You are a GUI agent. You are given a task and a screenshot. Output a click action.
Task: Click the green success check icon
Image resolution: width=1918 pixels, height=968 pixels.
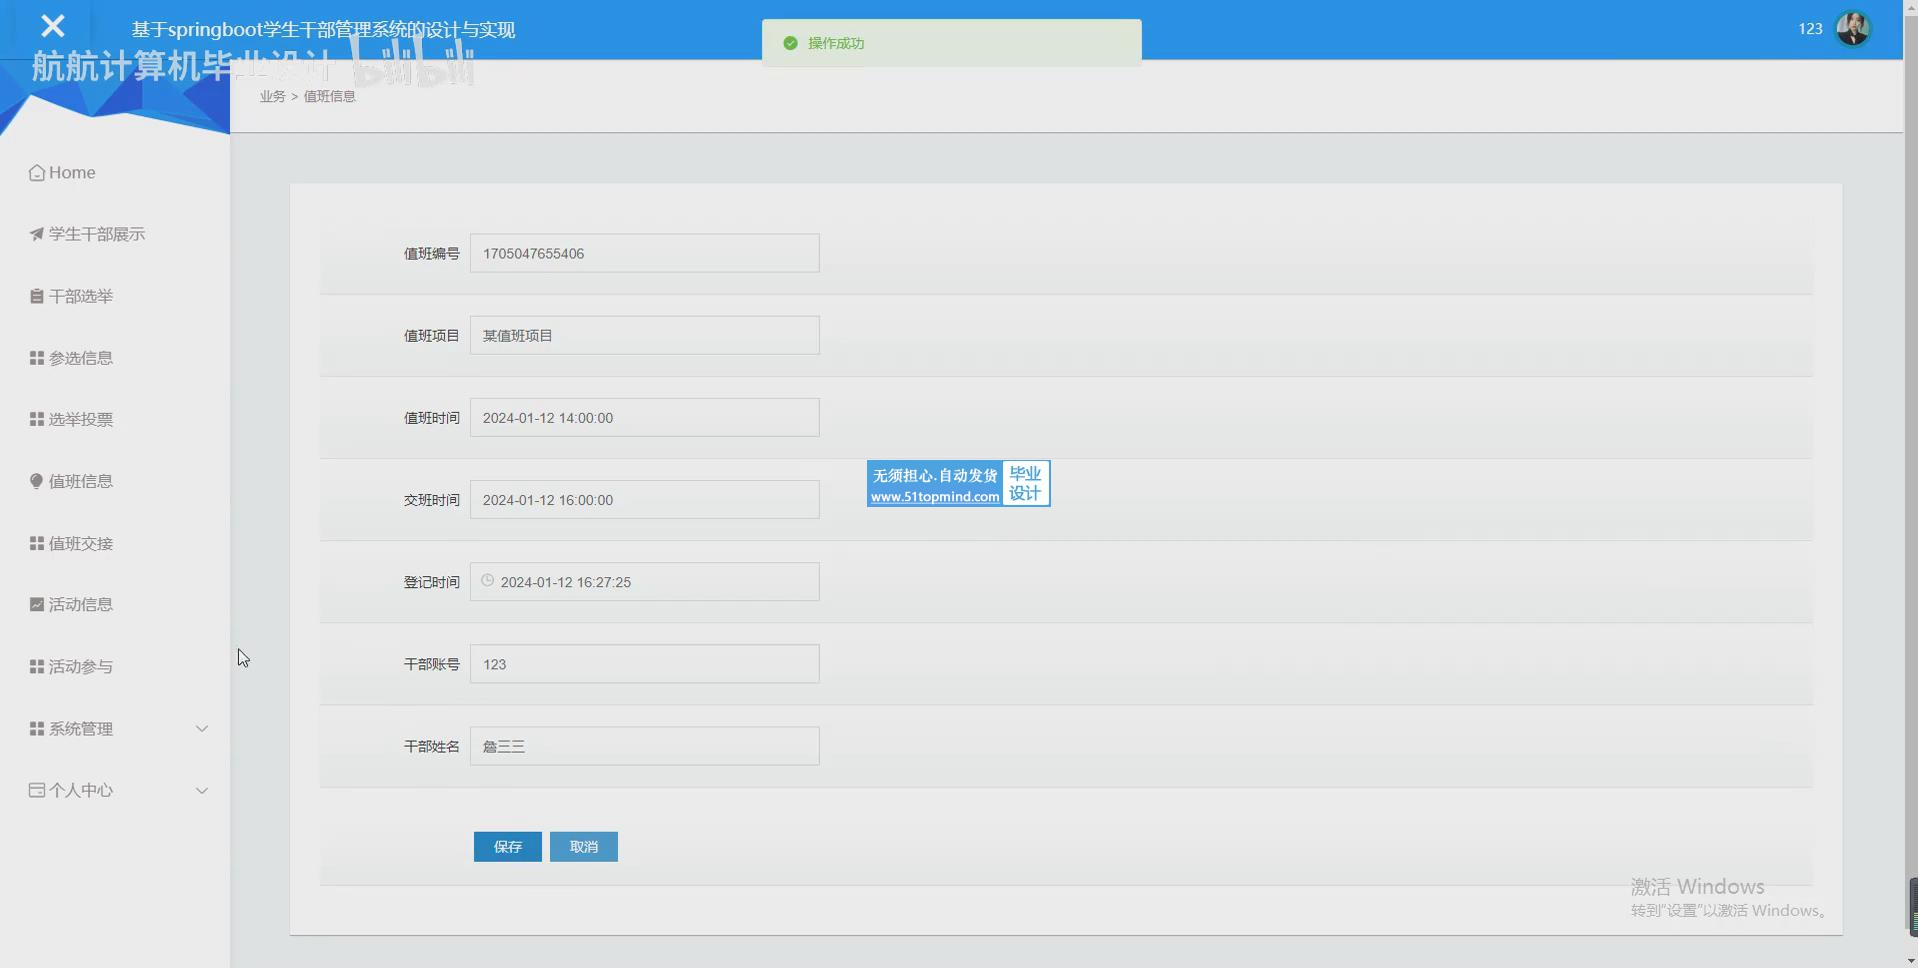[790, 43]
